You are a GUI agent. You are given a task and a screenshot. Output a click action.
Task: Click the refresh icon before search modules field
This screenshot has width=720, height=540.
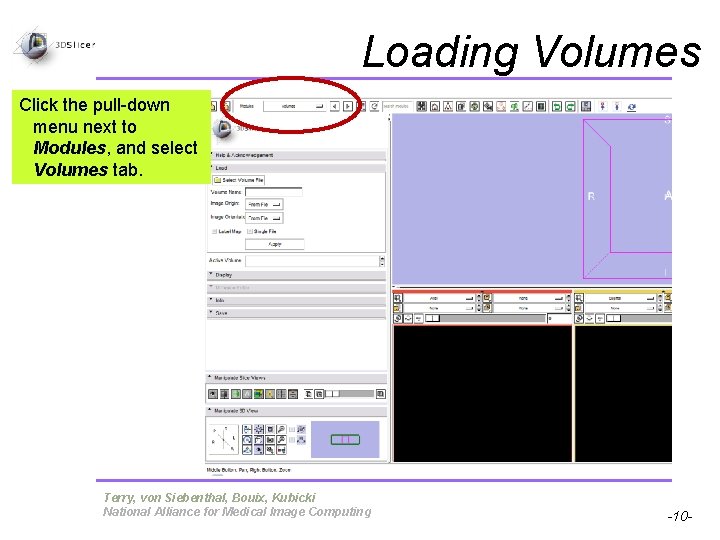pos(375,107)
